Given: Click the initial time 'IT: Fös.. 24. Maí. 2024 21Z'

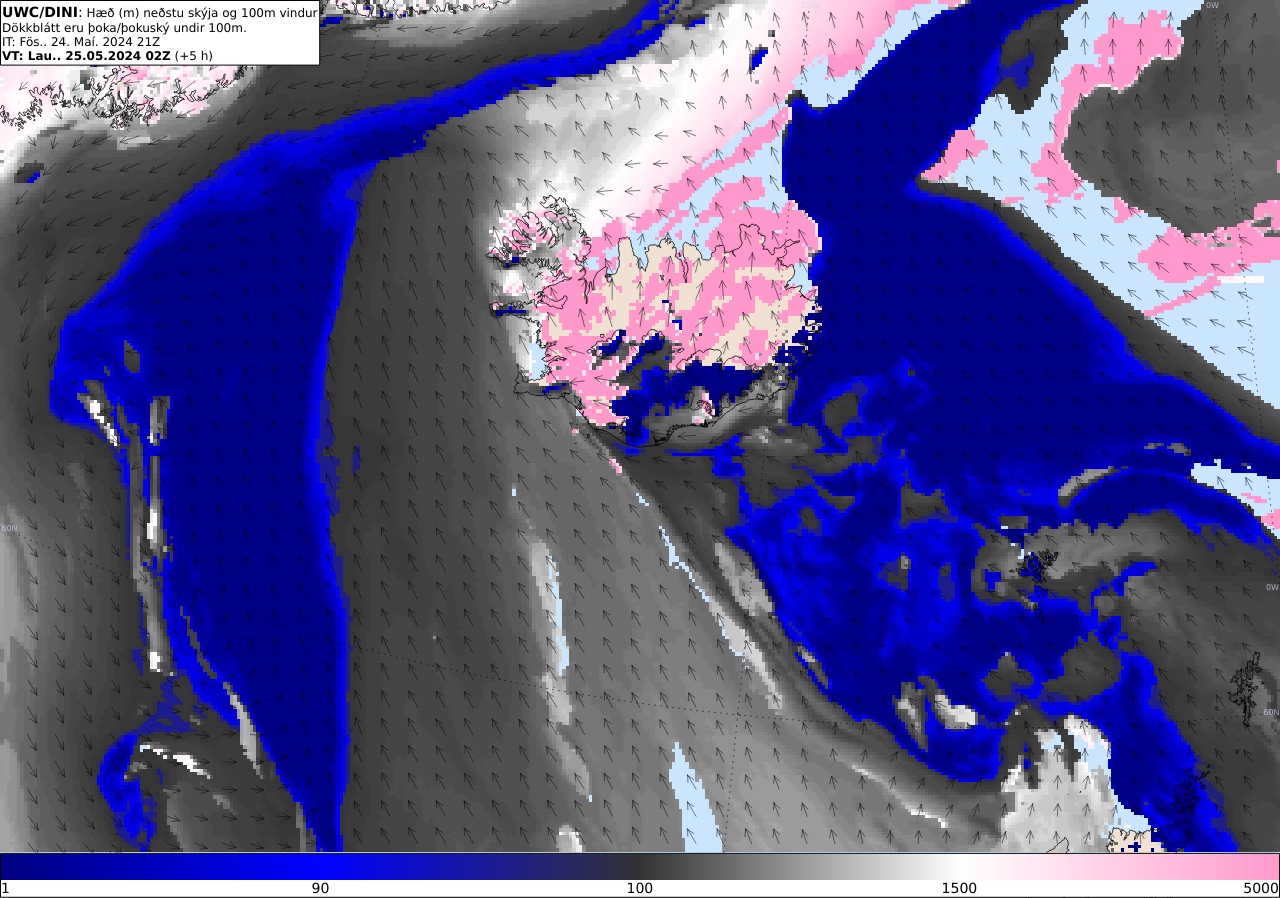Looking at the screenshot, I should (x=73, y=42).
